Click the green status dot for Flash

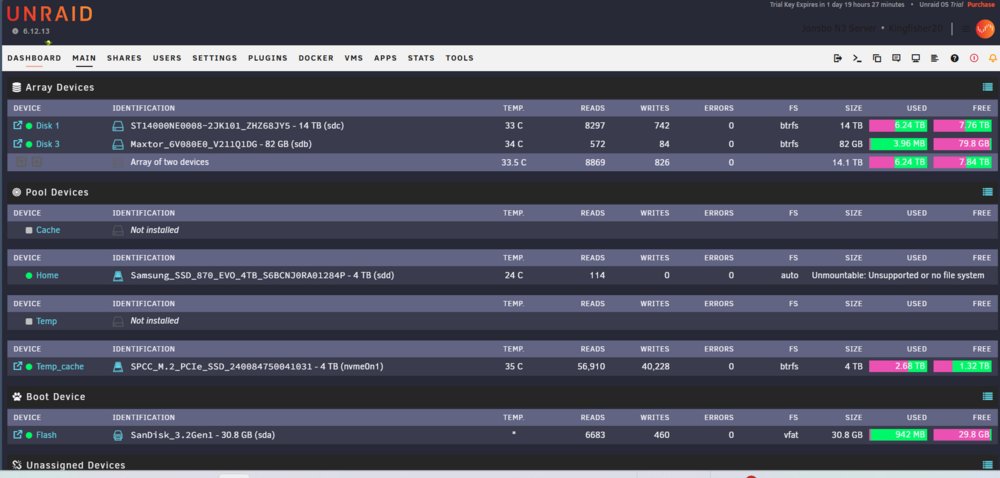(x=29, y=435)
